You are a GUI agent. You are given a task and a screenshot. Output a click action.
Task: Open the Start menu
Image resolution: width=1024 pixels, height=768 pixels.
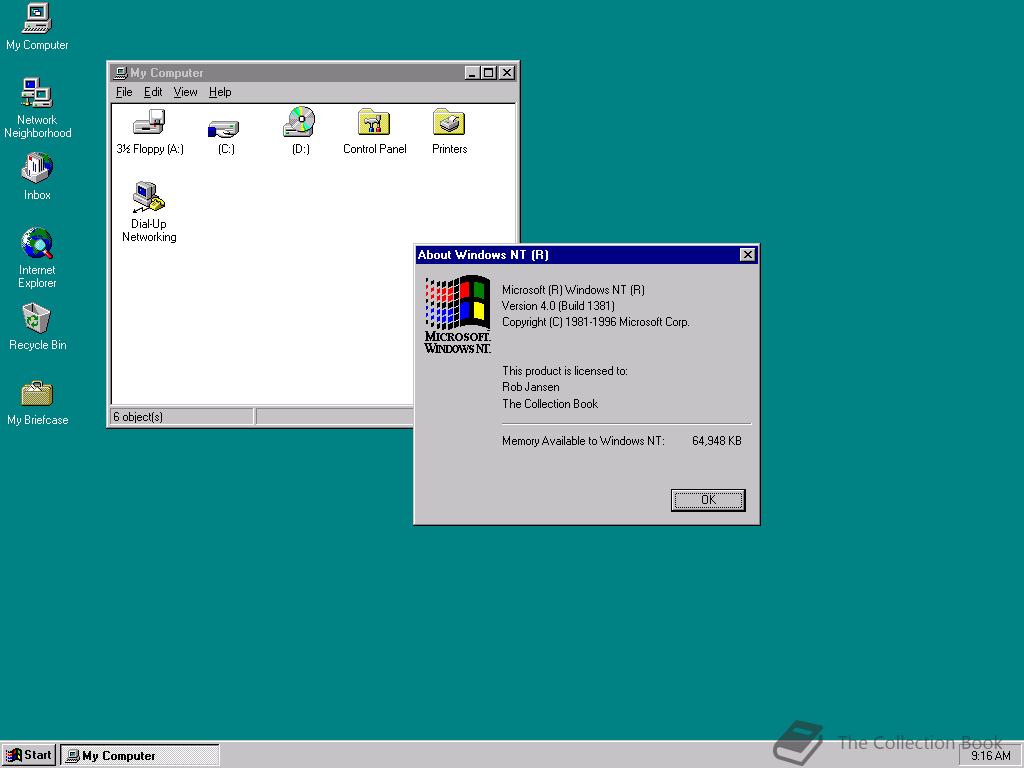coord(28,754)
